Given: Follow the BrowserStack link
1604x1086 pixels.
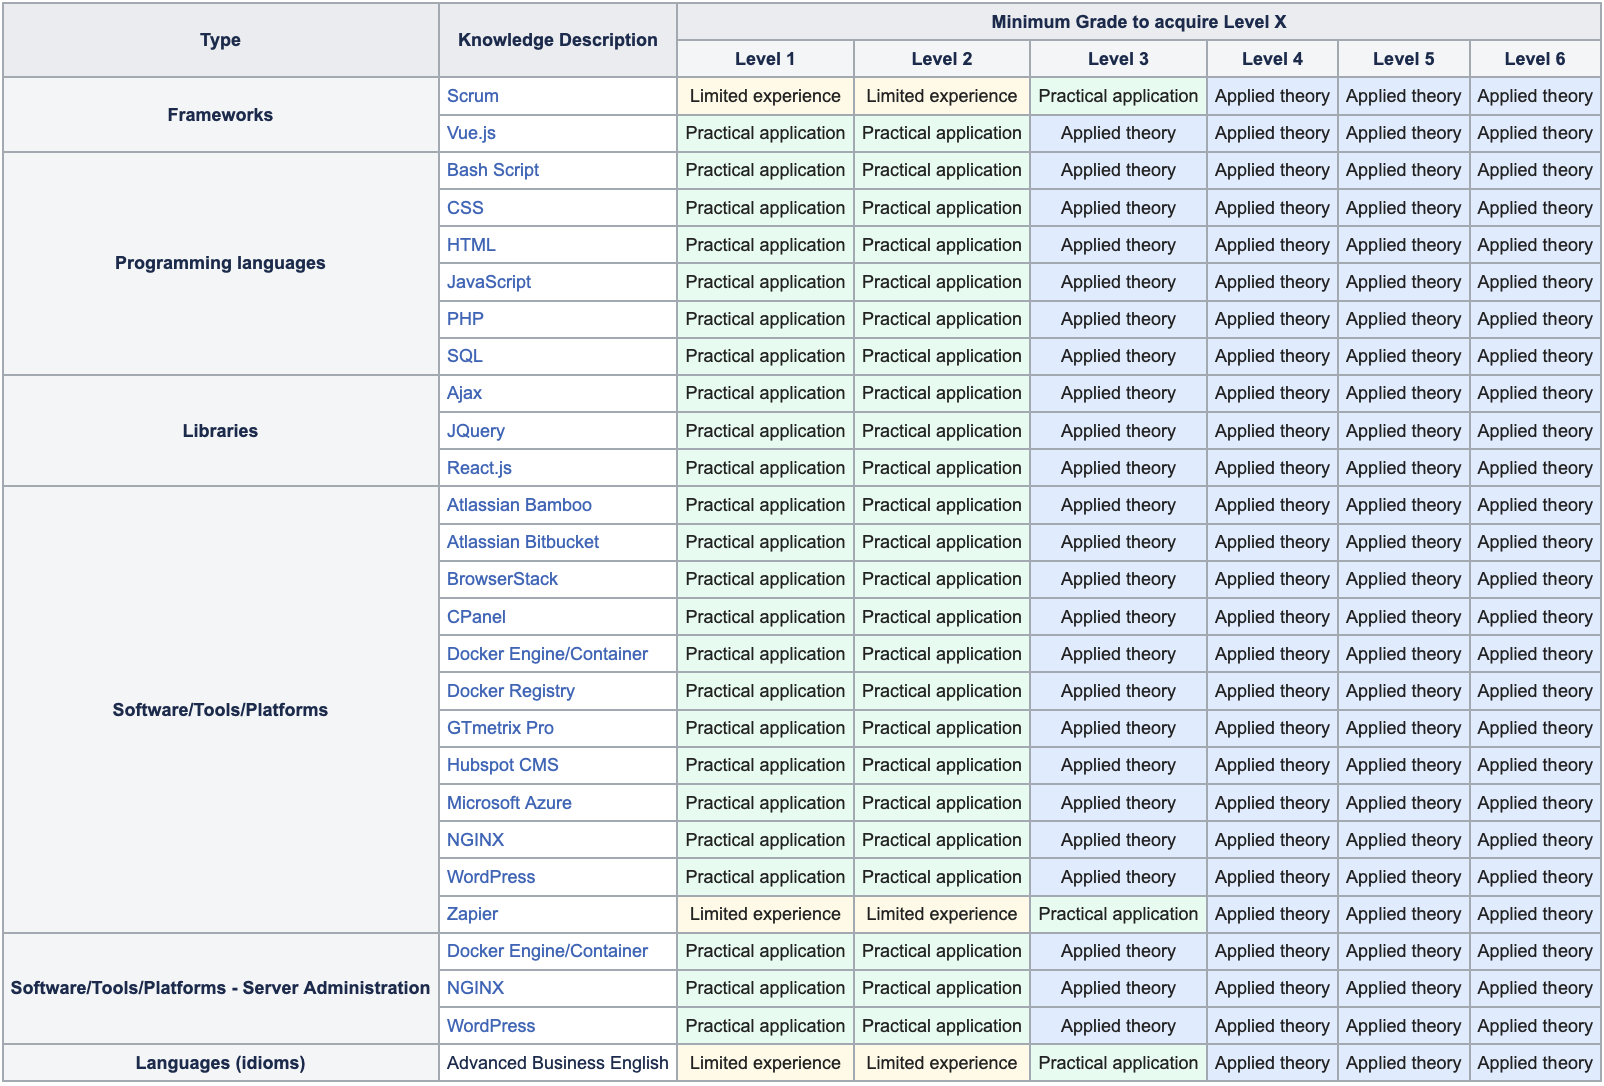Looking at the screenshot, I should [502, 579].
